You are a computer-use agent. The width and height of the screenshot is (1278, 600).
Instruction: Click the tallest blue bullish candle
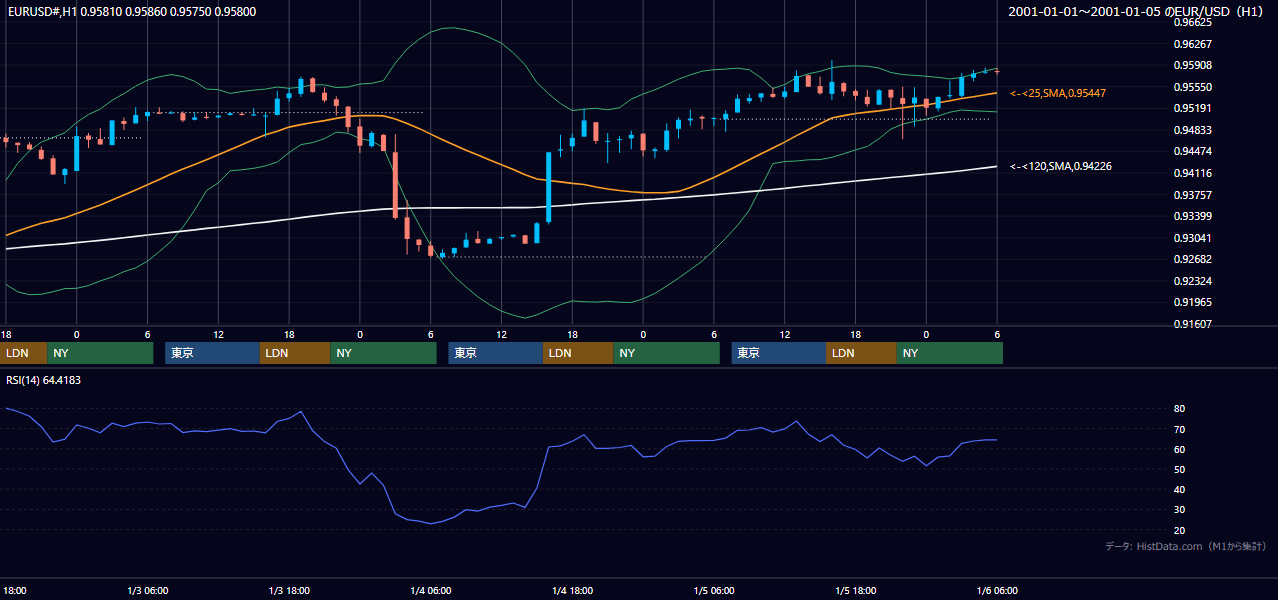click(x=549, y=187)
